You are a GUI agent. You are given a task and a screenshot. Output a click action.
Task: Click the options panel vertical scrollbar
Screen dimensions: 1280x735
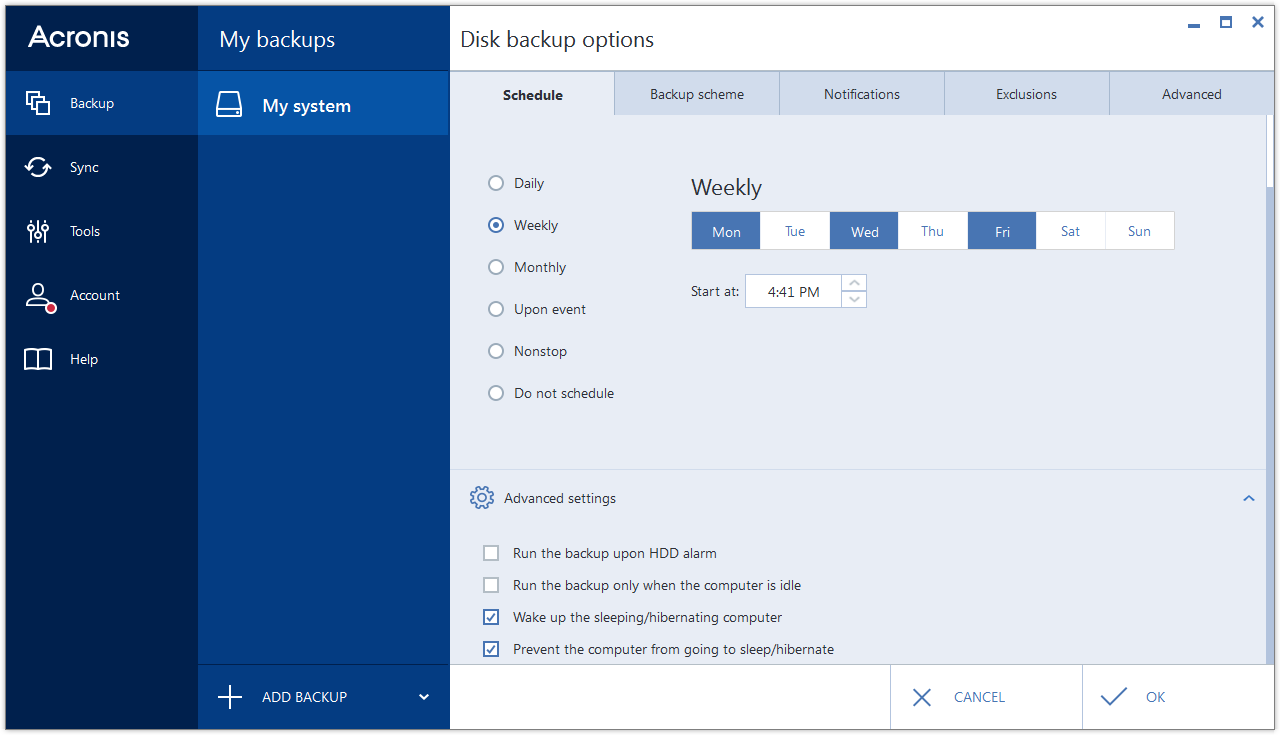(1271, 389)
